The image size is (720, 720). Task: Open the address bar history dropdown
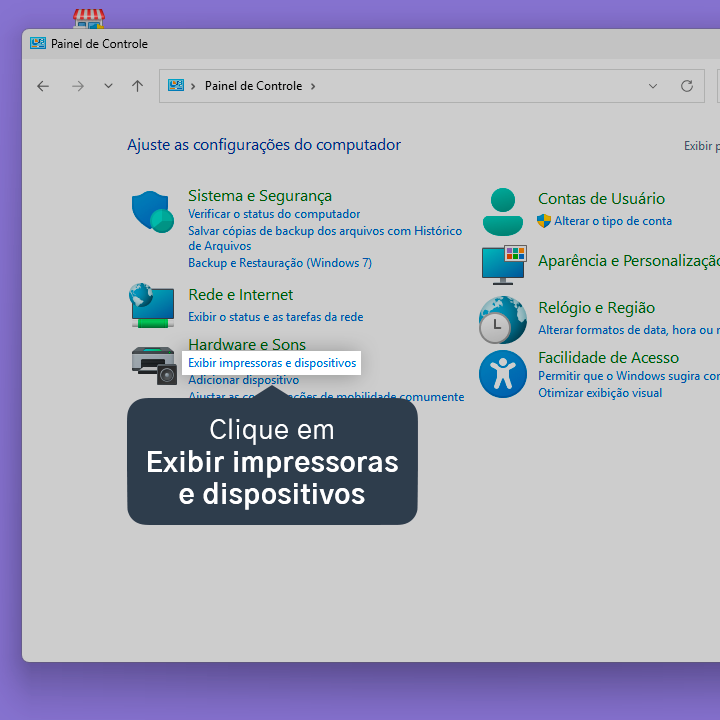(x=652, y=86)
